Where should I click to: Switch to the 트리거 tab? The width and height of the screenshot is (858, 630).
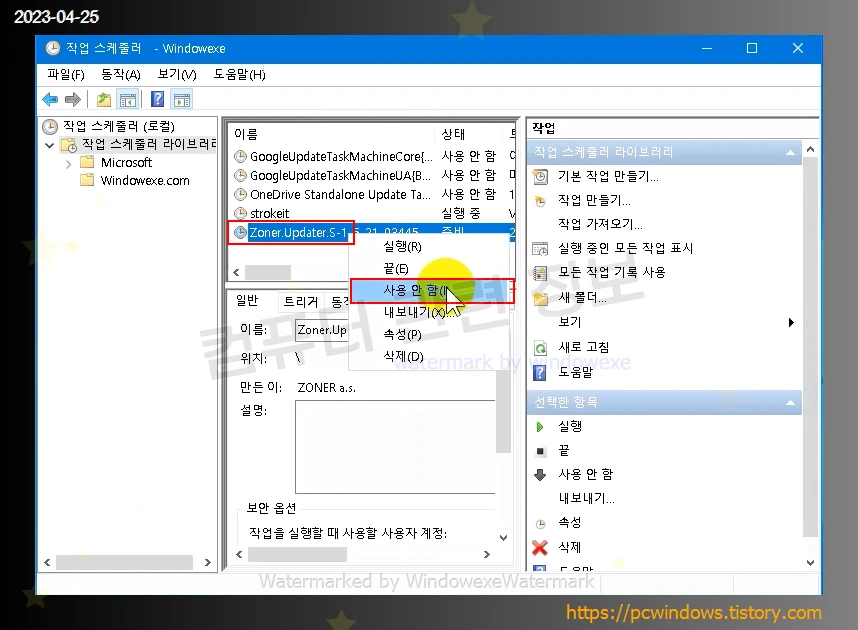[x=300, y=302]
